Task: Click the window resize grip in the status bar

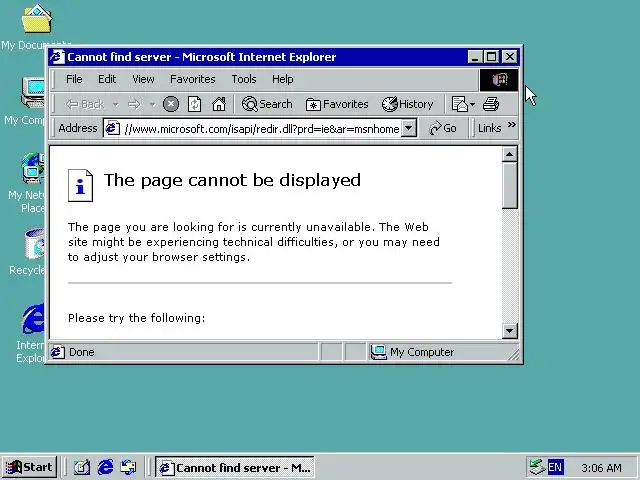Action: (513, 354)
